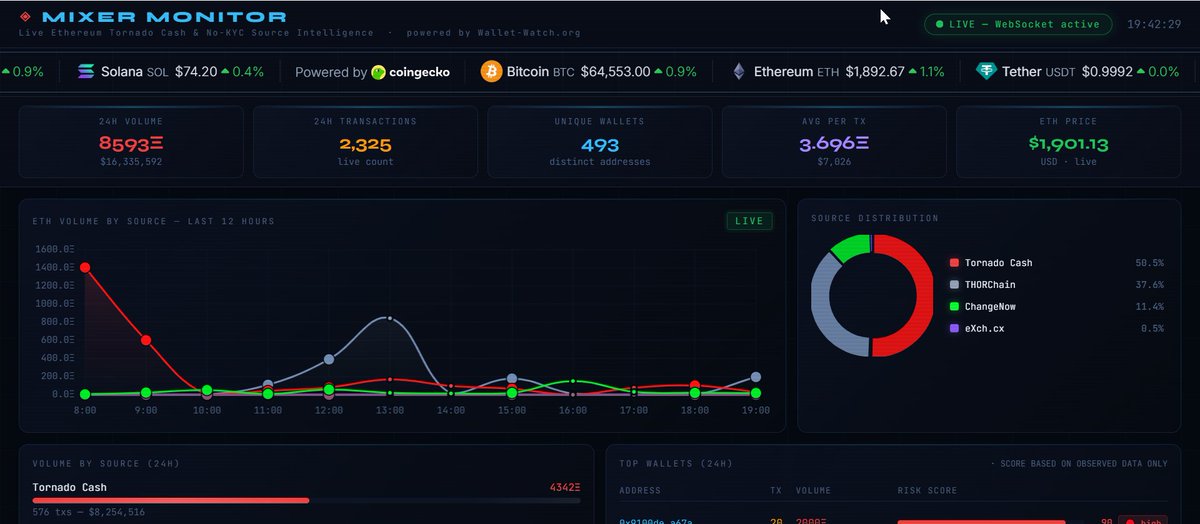Click the 11.4% ChangeNow percentage

(1151, 307)
